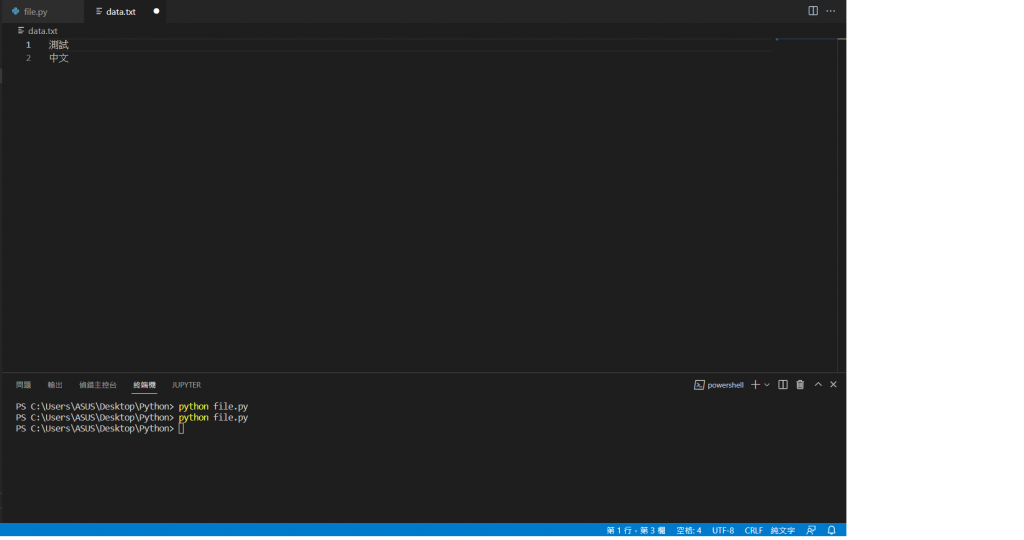Select the 終端機 terminal tab

(x=144, y=385)
